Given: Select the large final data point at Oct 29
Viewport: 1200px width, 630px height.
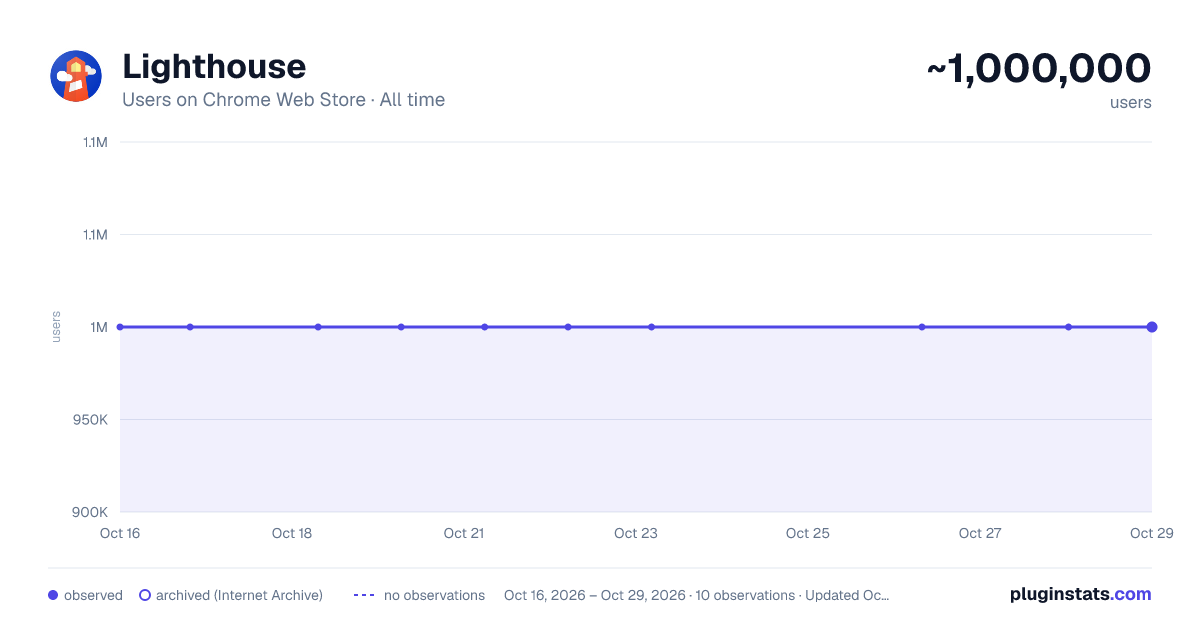Looking at the screenshot, I should pyautogui.click(x=1152, y=327).
